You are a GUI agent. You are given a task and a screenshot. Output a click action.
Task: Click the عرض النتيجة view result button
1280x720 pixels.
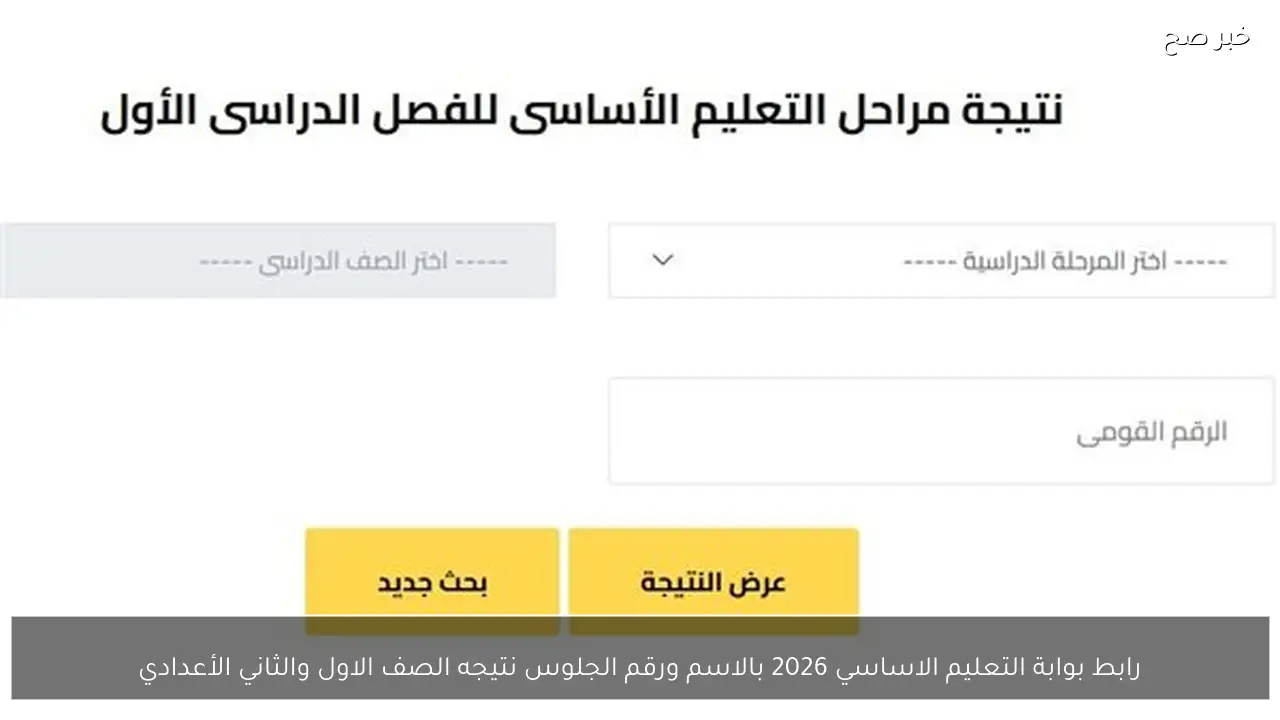(x=713, y=580)
